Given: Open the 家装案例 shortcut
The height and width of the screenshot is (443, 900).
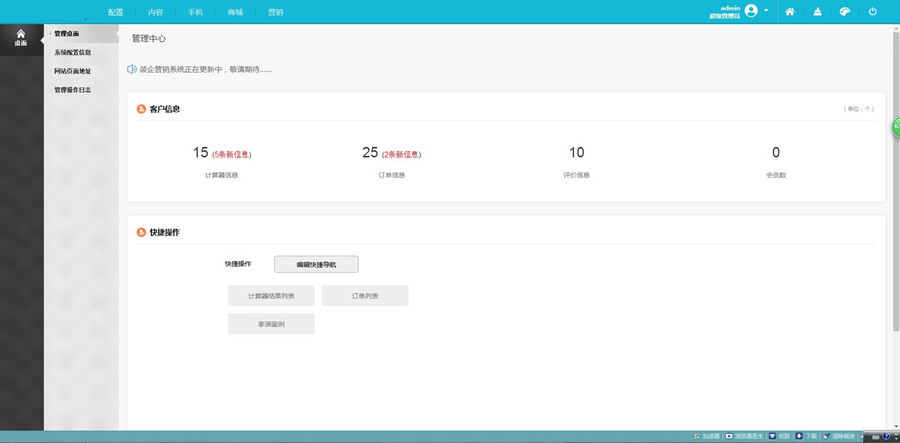Looking at the screenshot, I should (x=271, y=324).
